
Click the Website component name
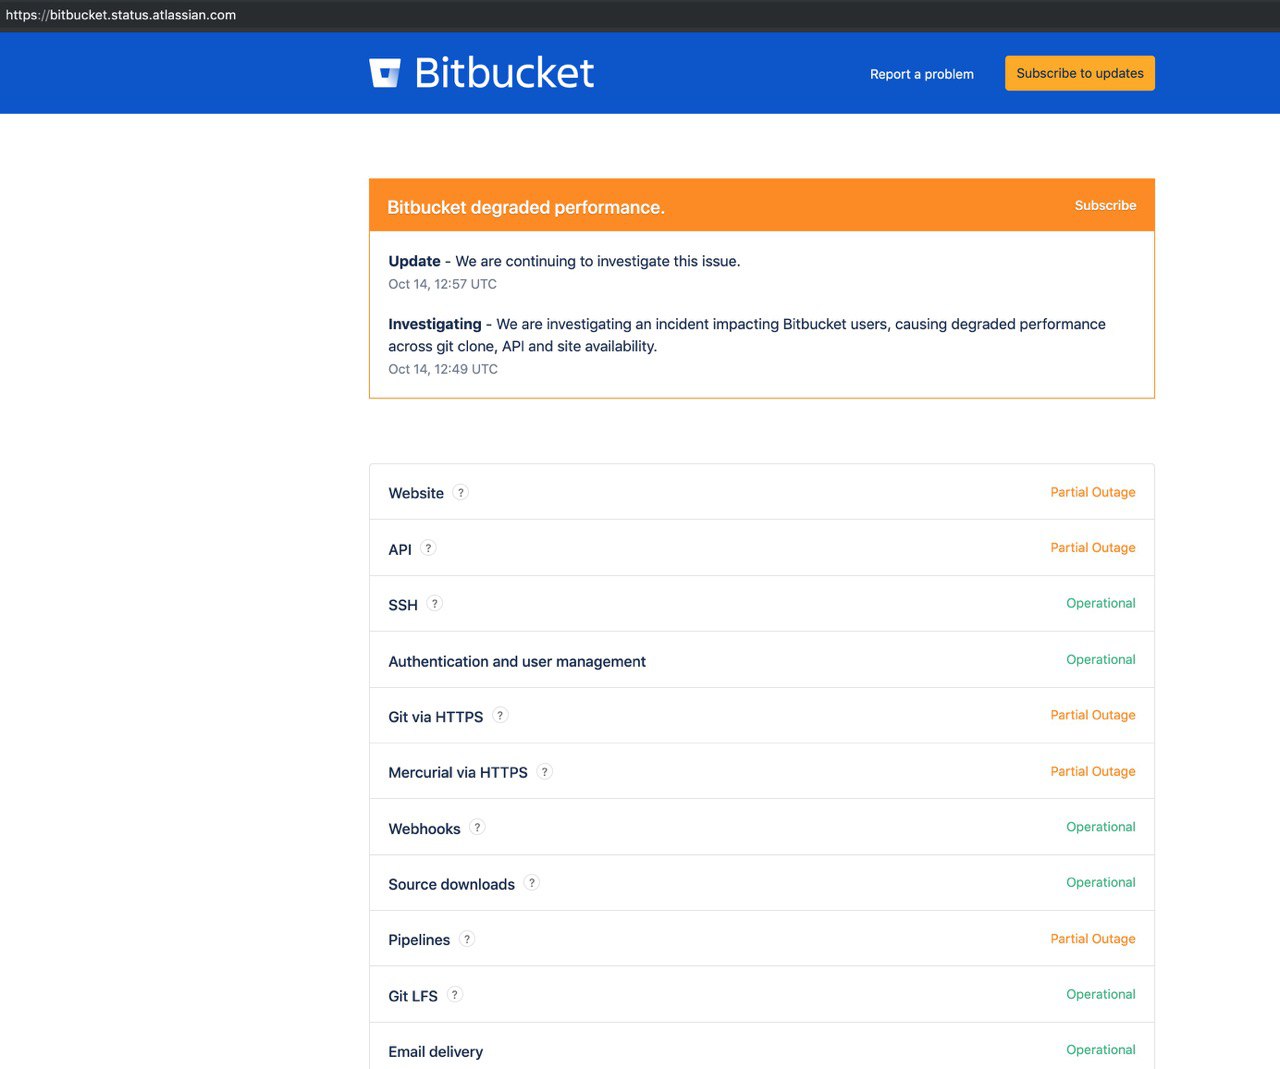pos(416,493)
